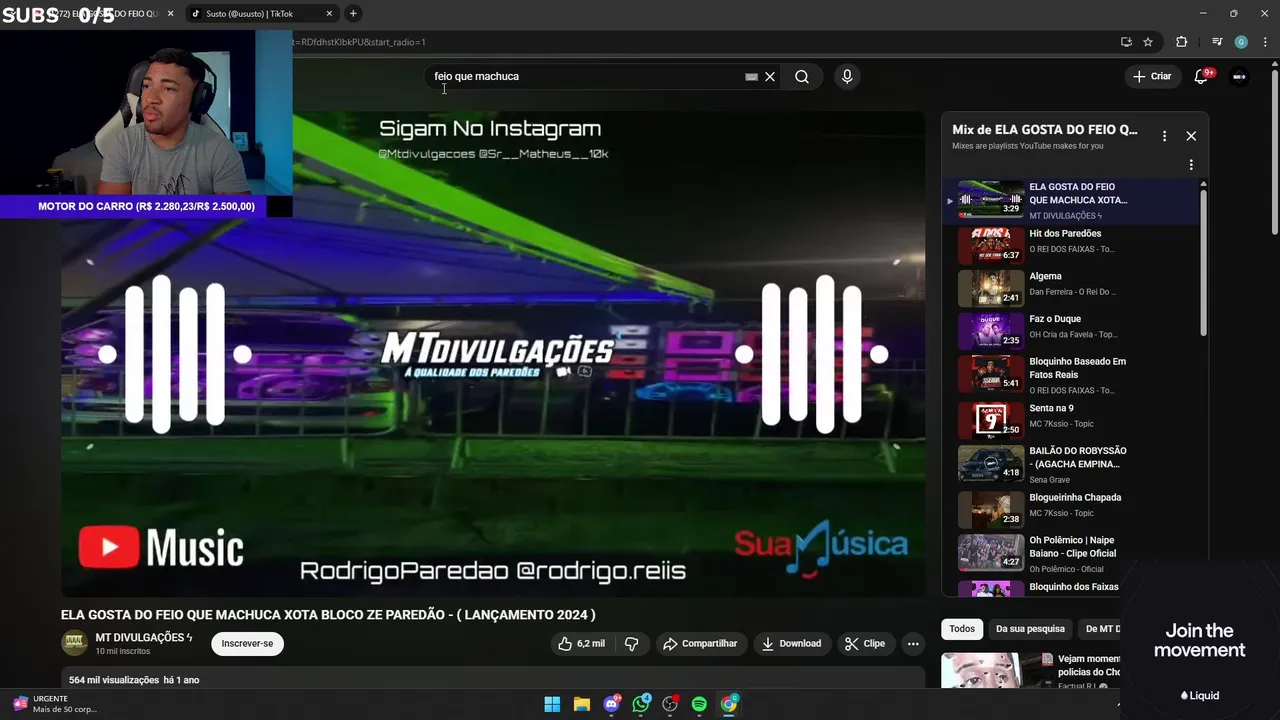Image resolution: width=1280 pixels, height=720 pixels.
Task: Like the video with thumbs up
Action: 581,644
